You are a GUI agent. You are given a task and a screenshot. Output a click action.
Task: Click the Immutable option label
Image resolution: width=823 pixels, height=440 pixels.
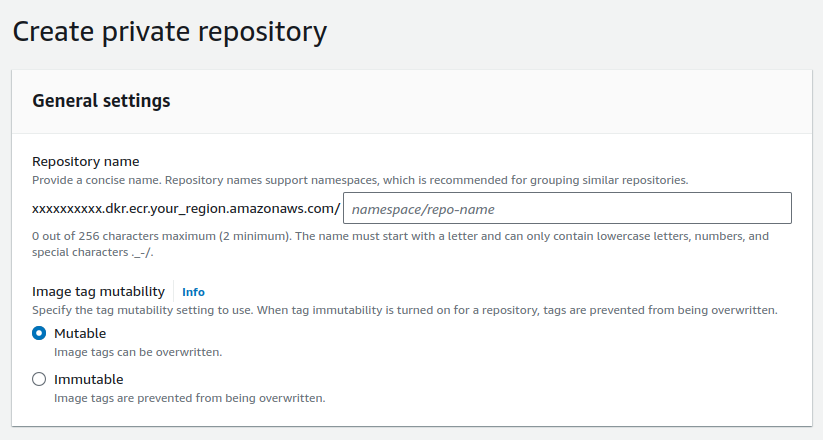[88, 379]
